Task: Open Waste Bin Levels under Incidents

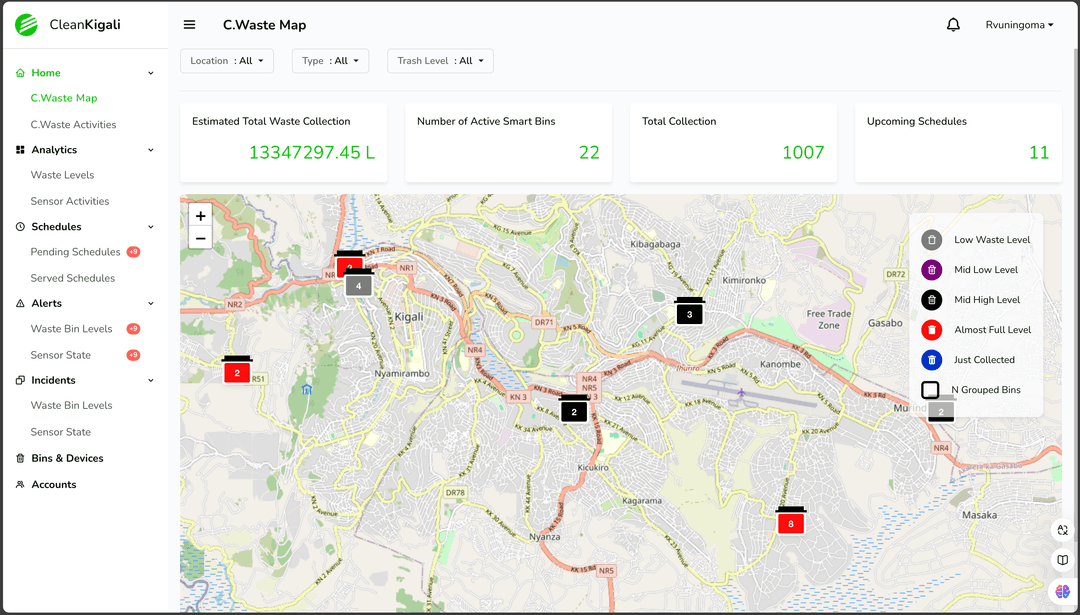Action: [71, 406]
